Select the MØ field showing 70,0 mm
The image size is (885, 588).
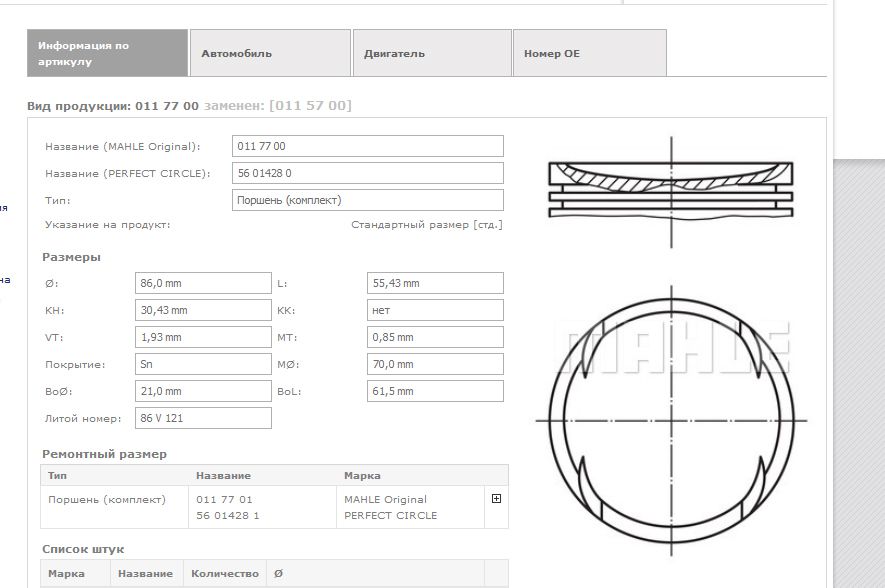coord(435,365)
